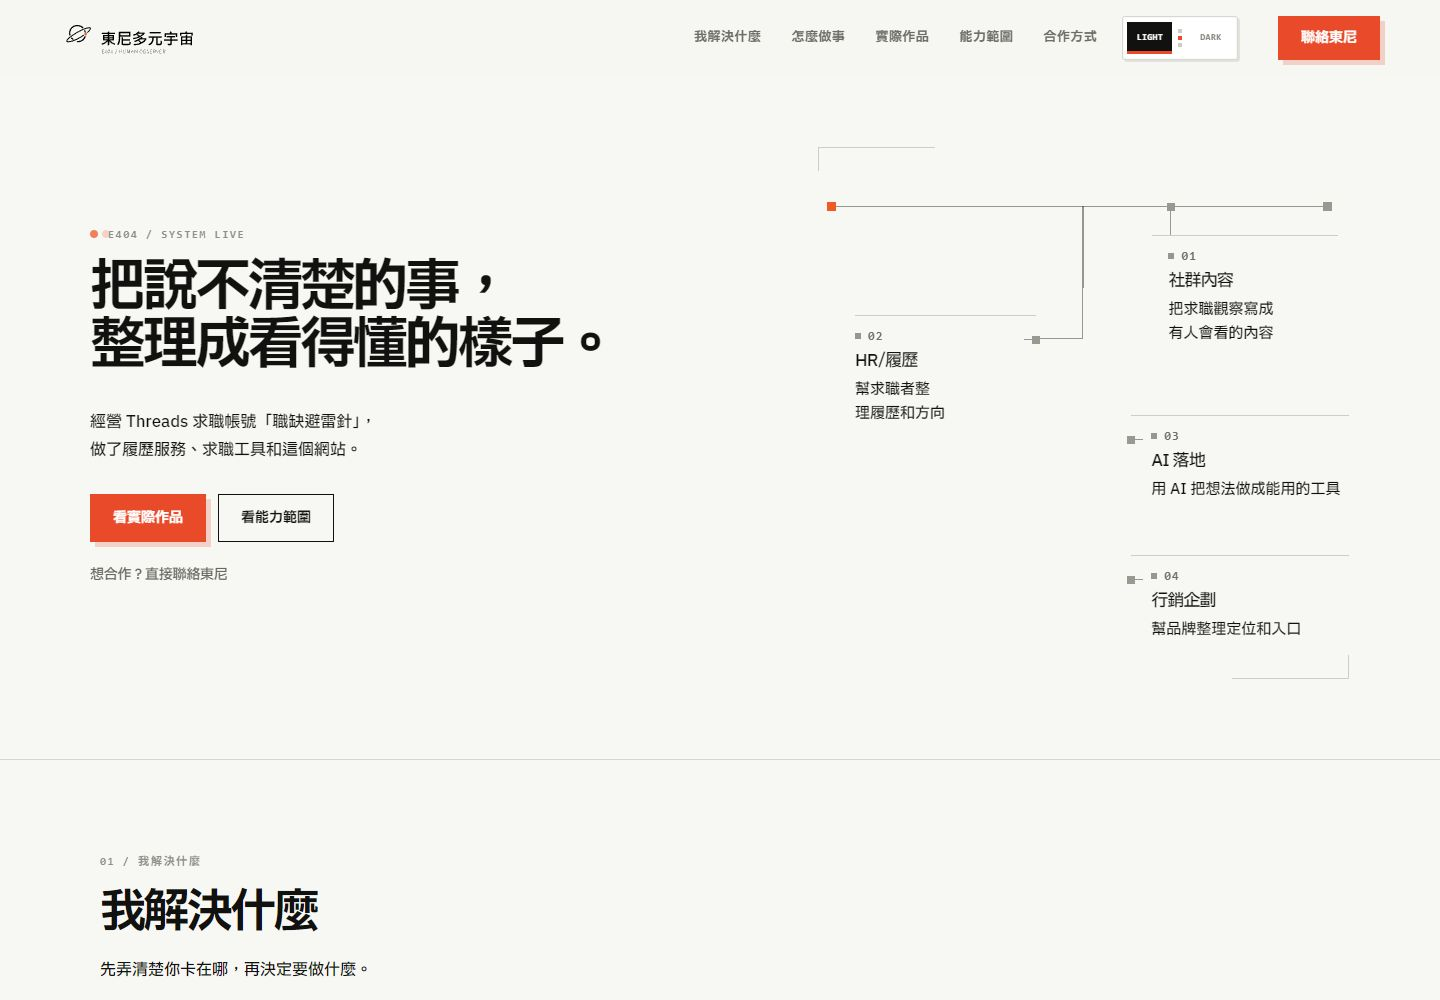Click the outlined 看能力範圍 button
Image resolution: width=1440 pixels, height=1000 pixels.
point(276,518)
